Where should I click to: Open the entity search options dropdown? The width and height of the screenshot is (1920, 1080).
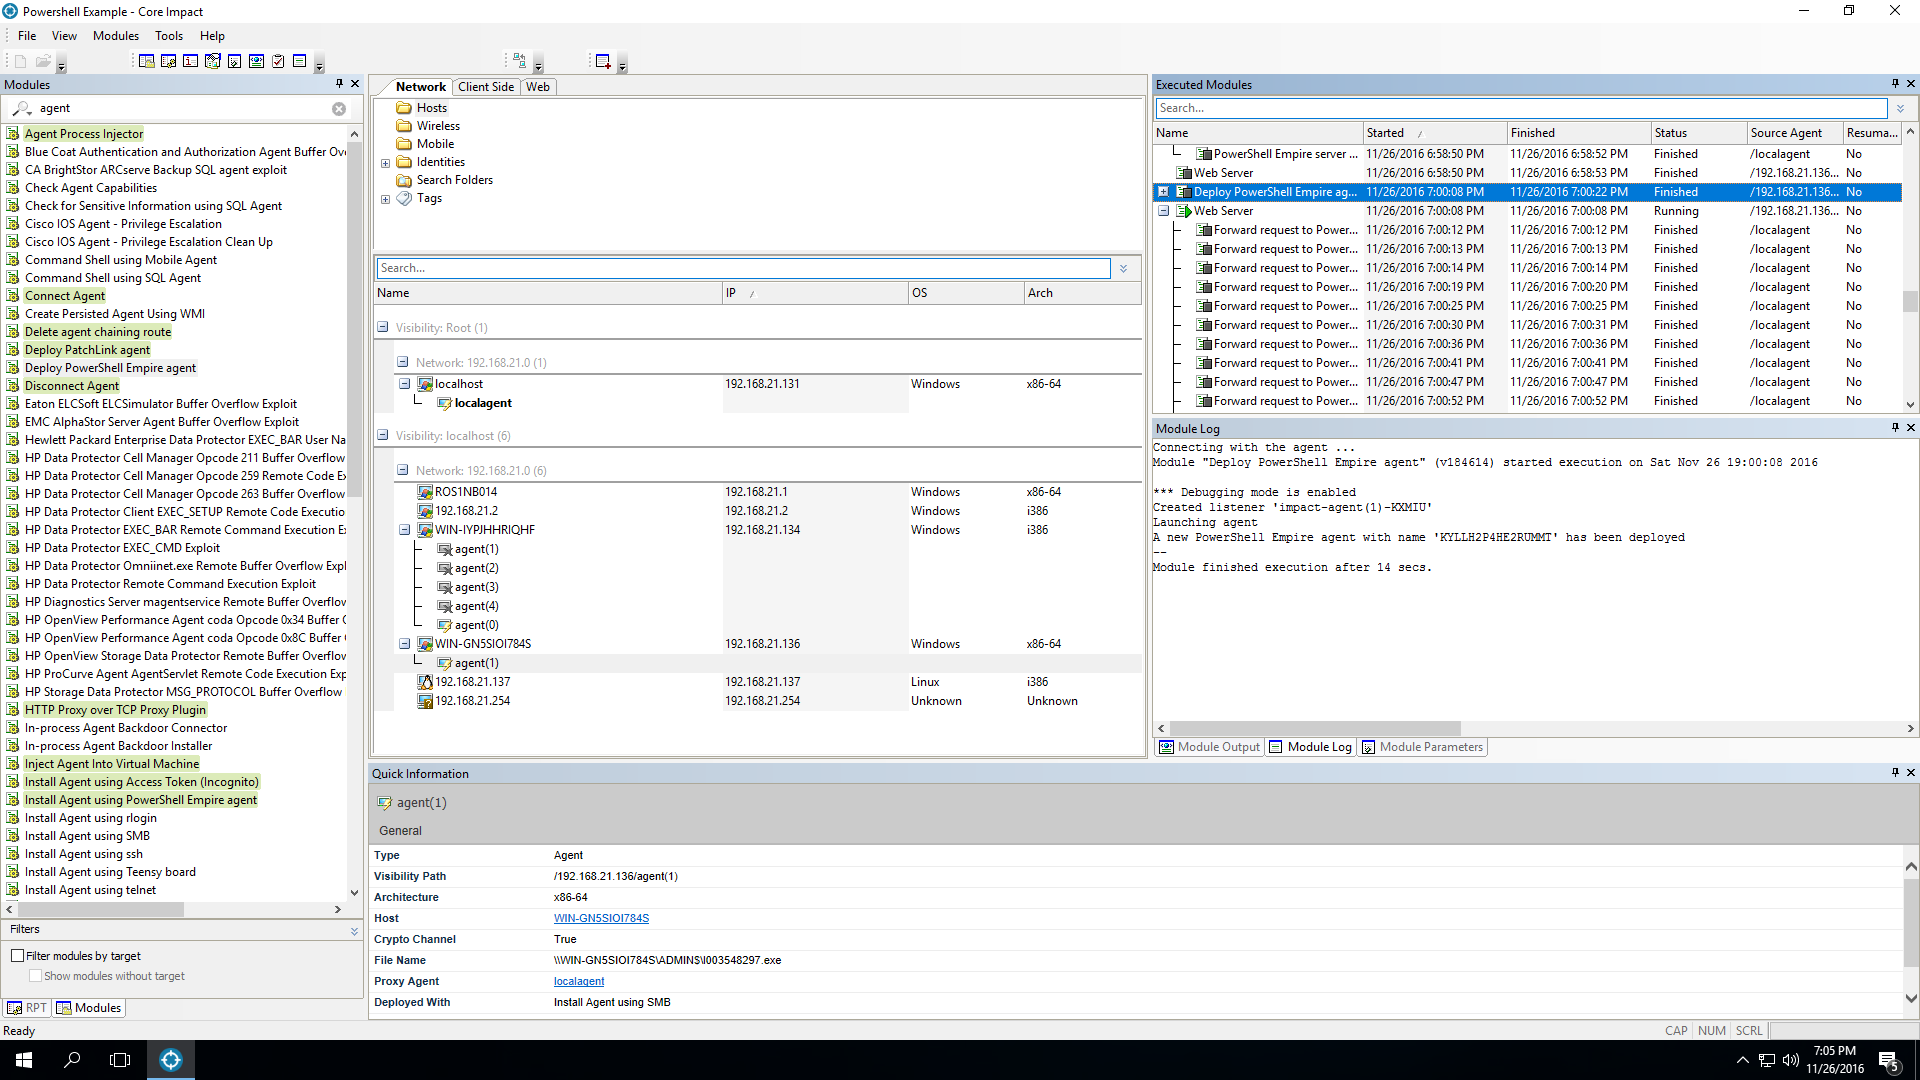coord(1124,269)
